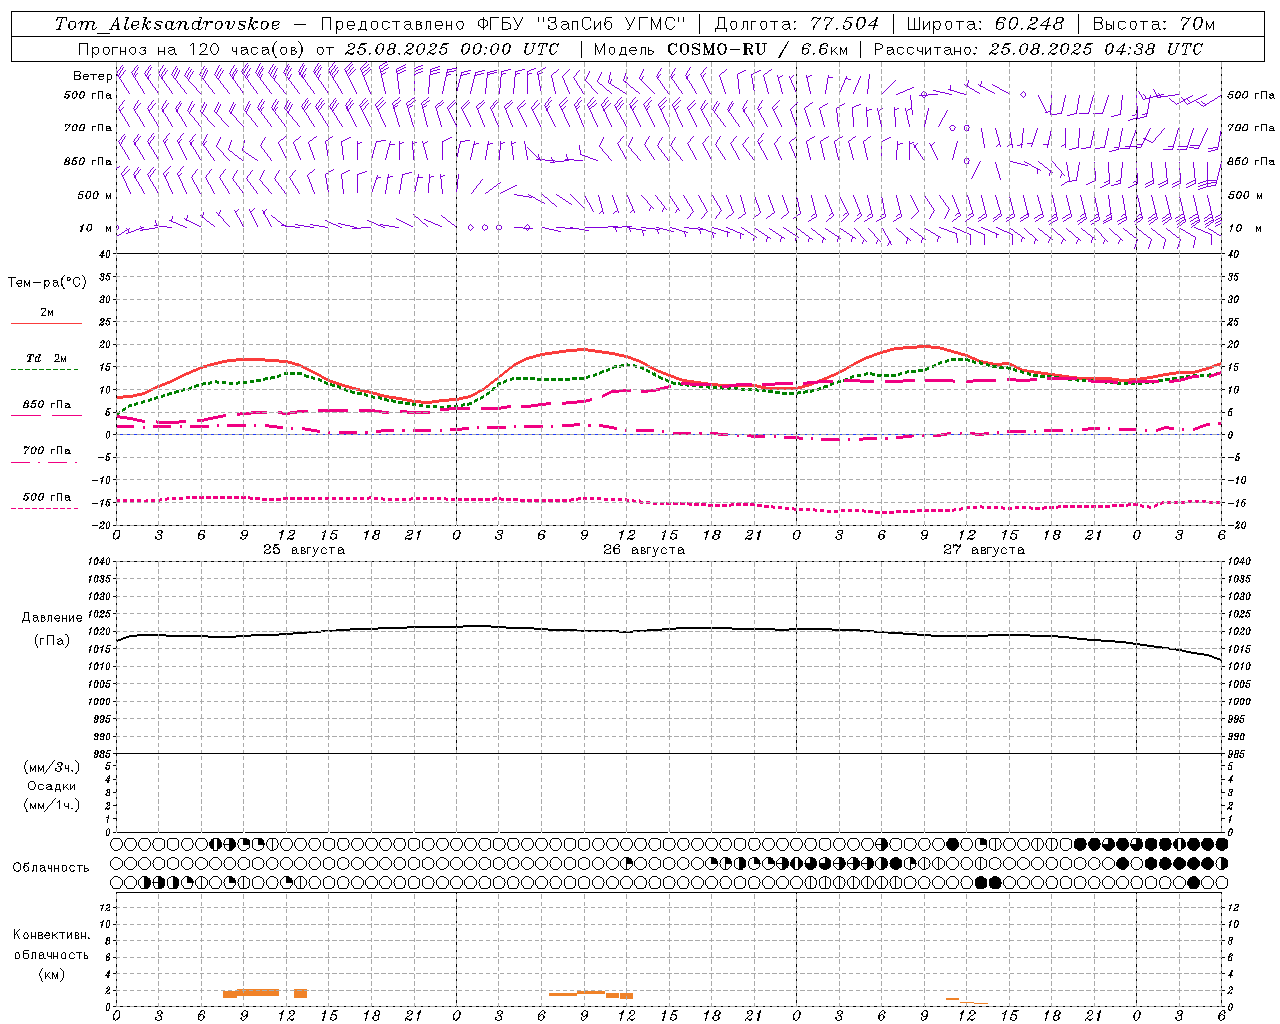
Task: Click the 'Тем-ра(°C)' legend title
Action: 47,282
